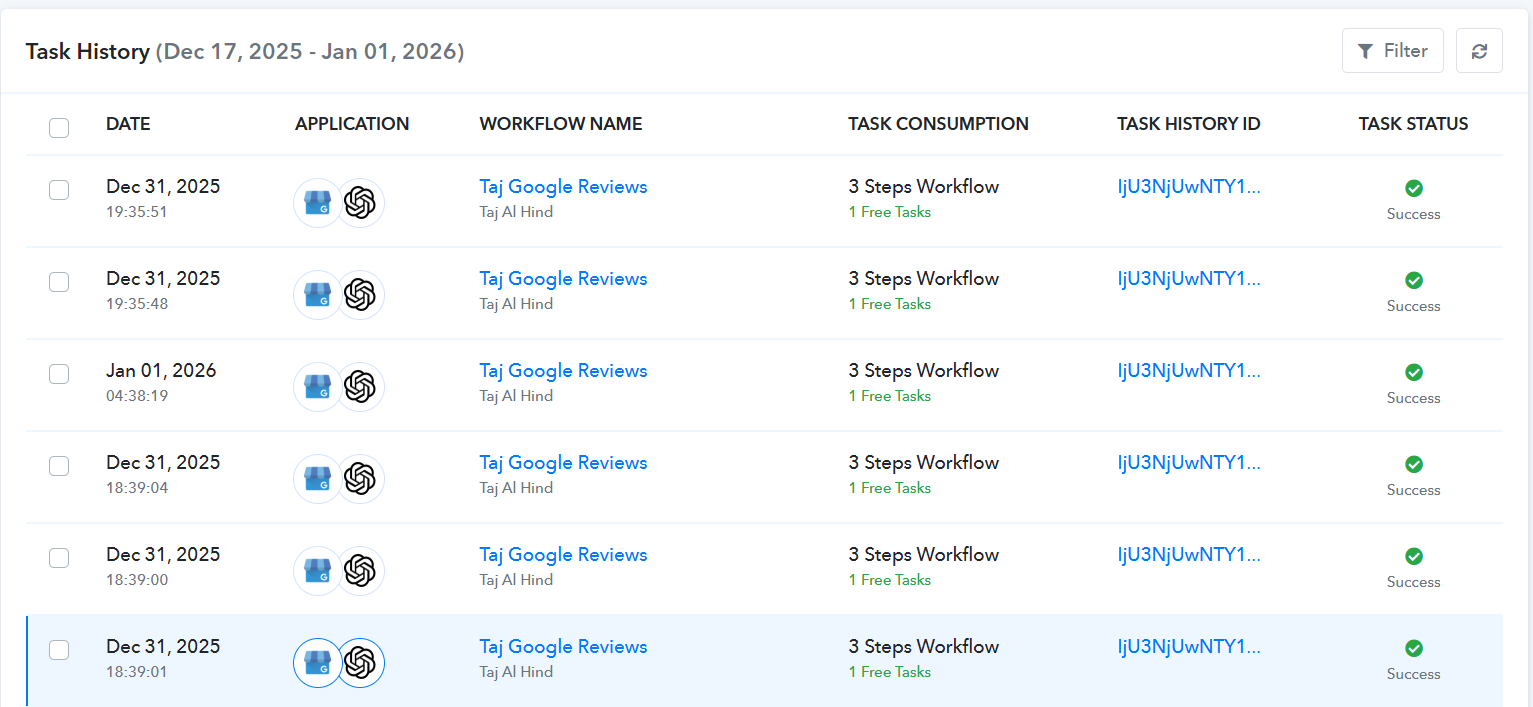Click the refresh task history icon
Viewport: 1533px width, 707px height.
[x=1479, y=51]
